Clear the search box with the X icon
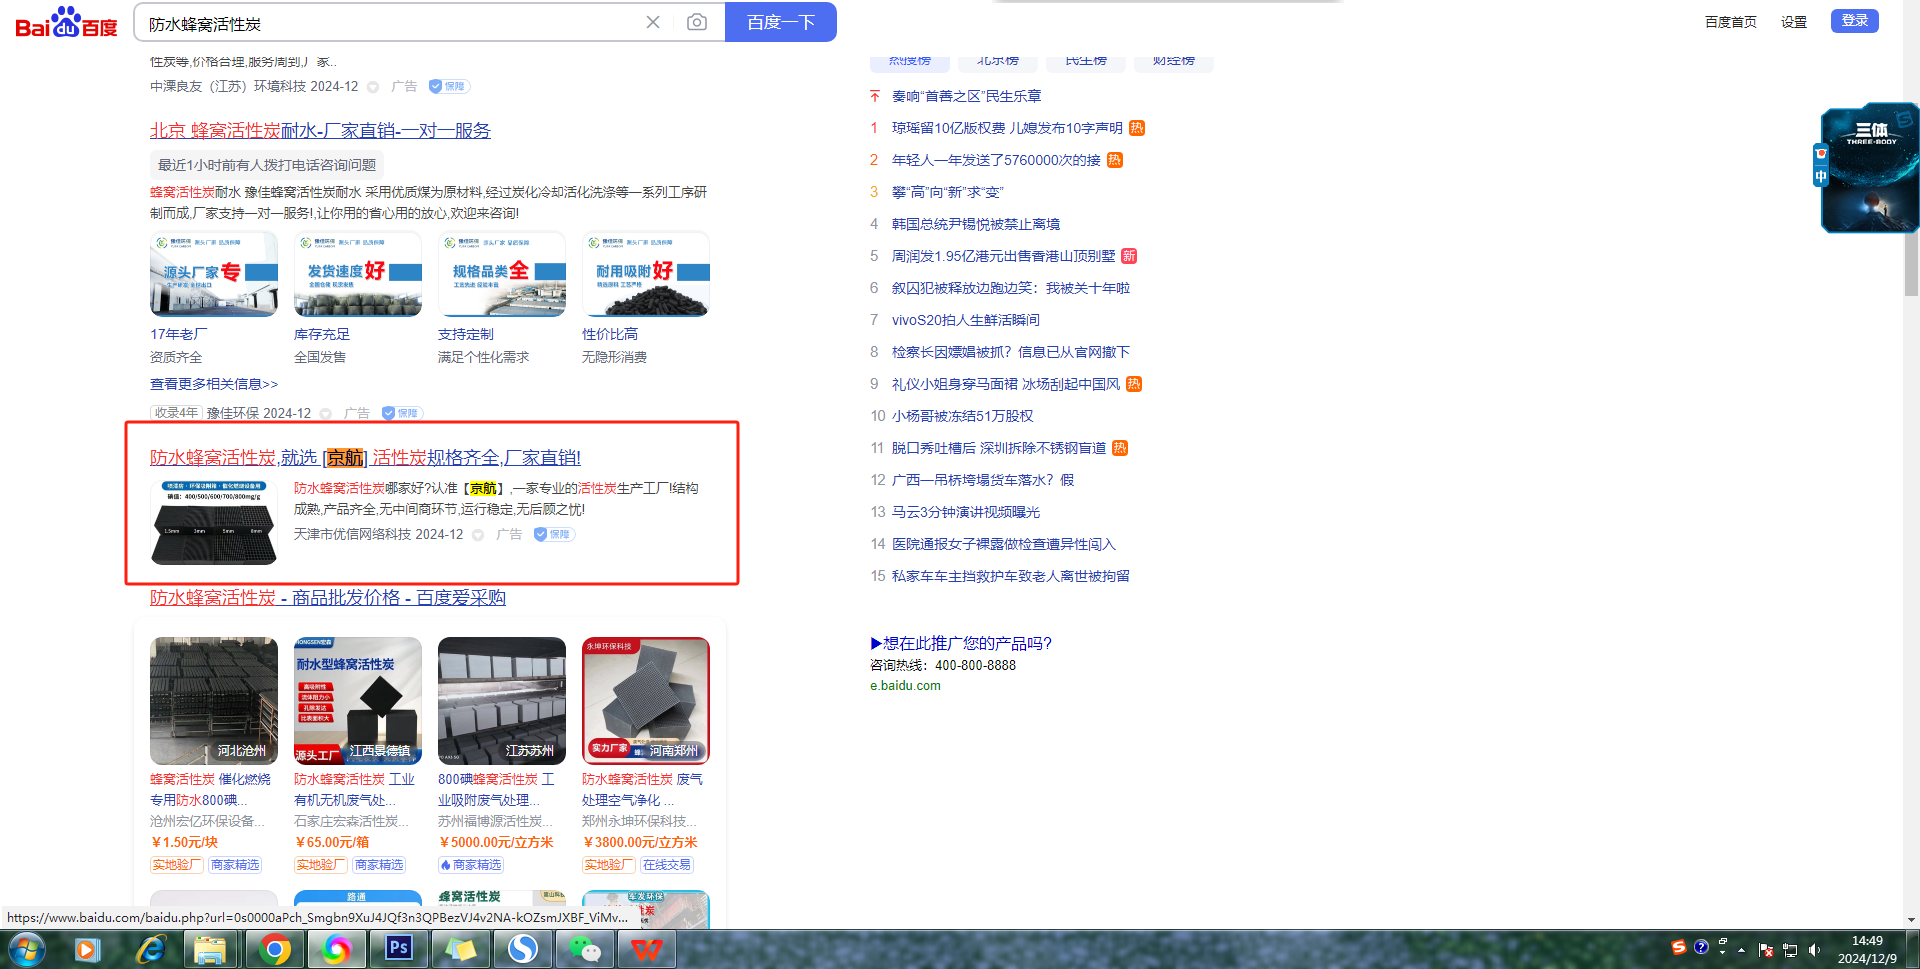 653,22
